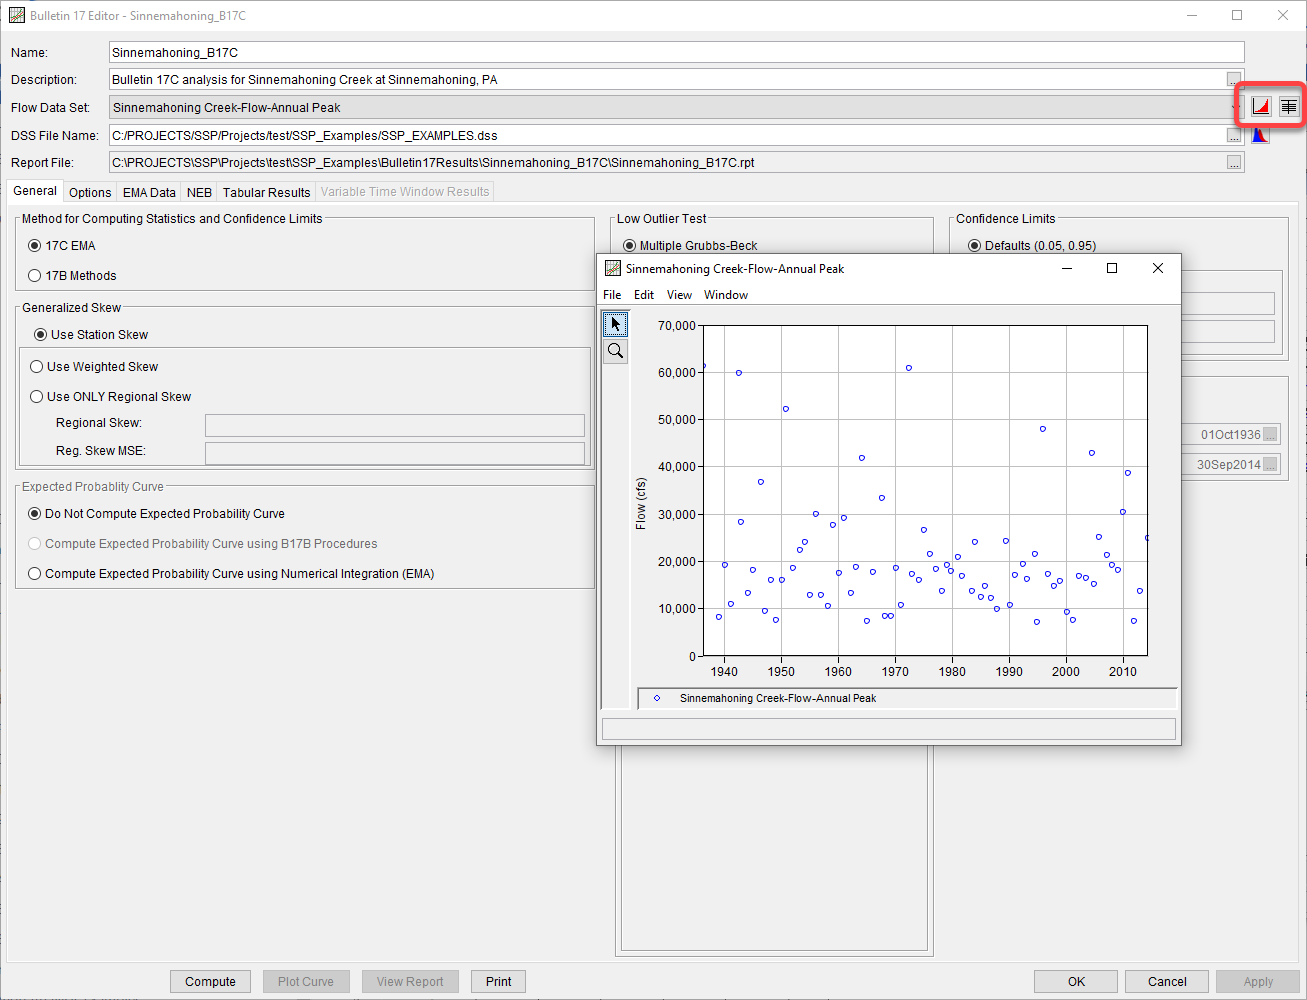Viewport: 1307px width, 1000px height.
Task: Open View menu in plot window
Action: (x=679, y=295)
